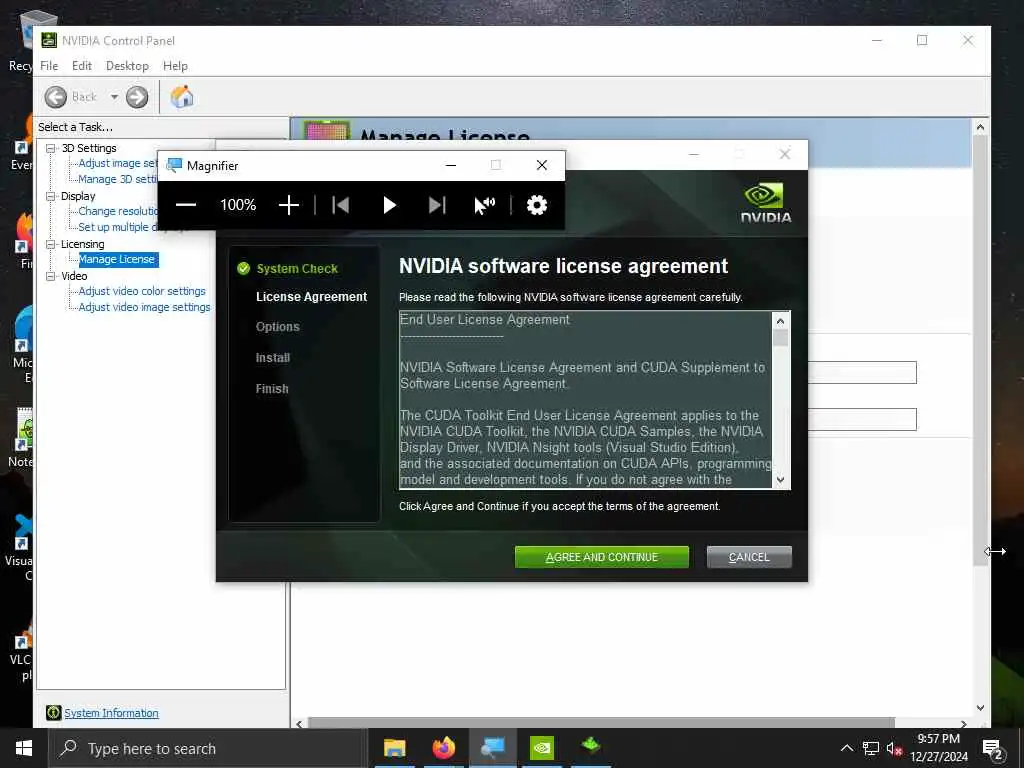Select Set up multiple displays item
The width and height of the screenshot is (1024, 768).
tap(118, 227)
